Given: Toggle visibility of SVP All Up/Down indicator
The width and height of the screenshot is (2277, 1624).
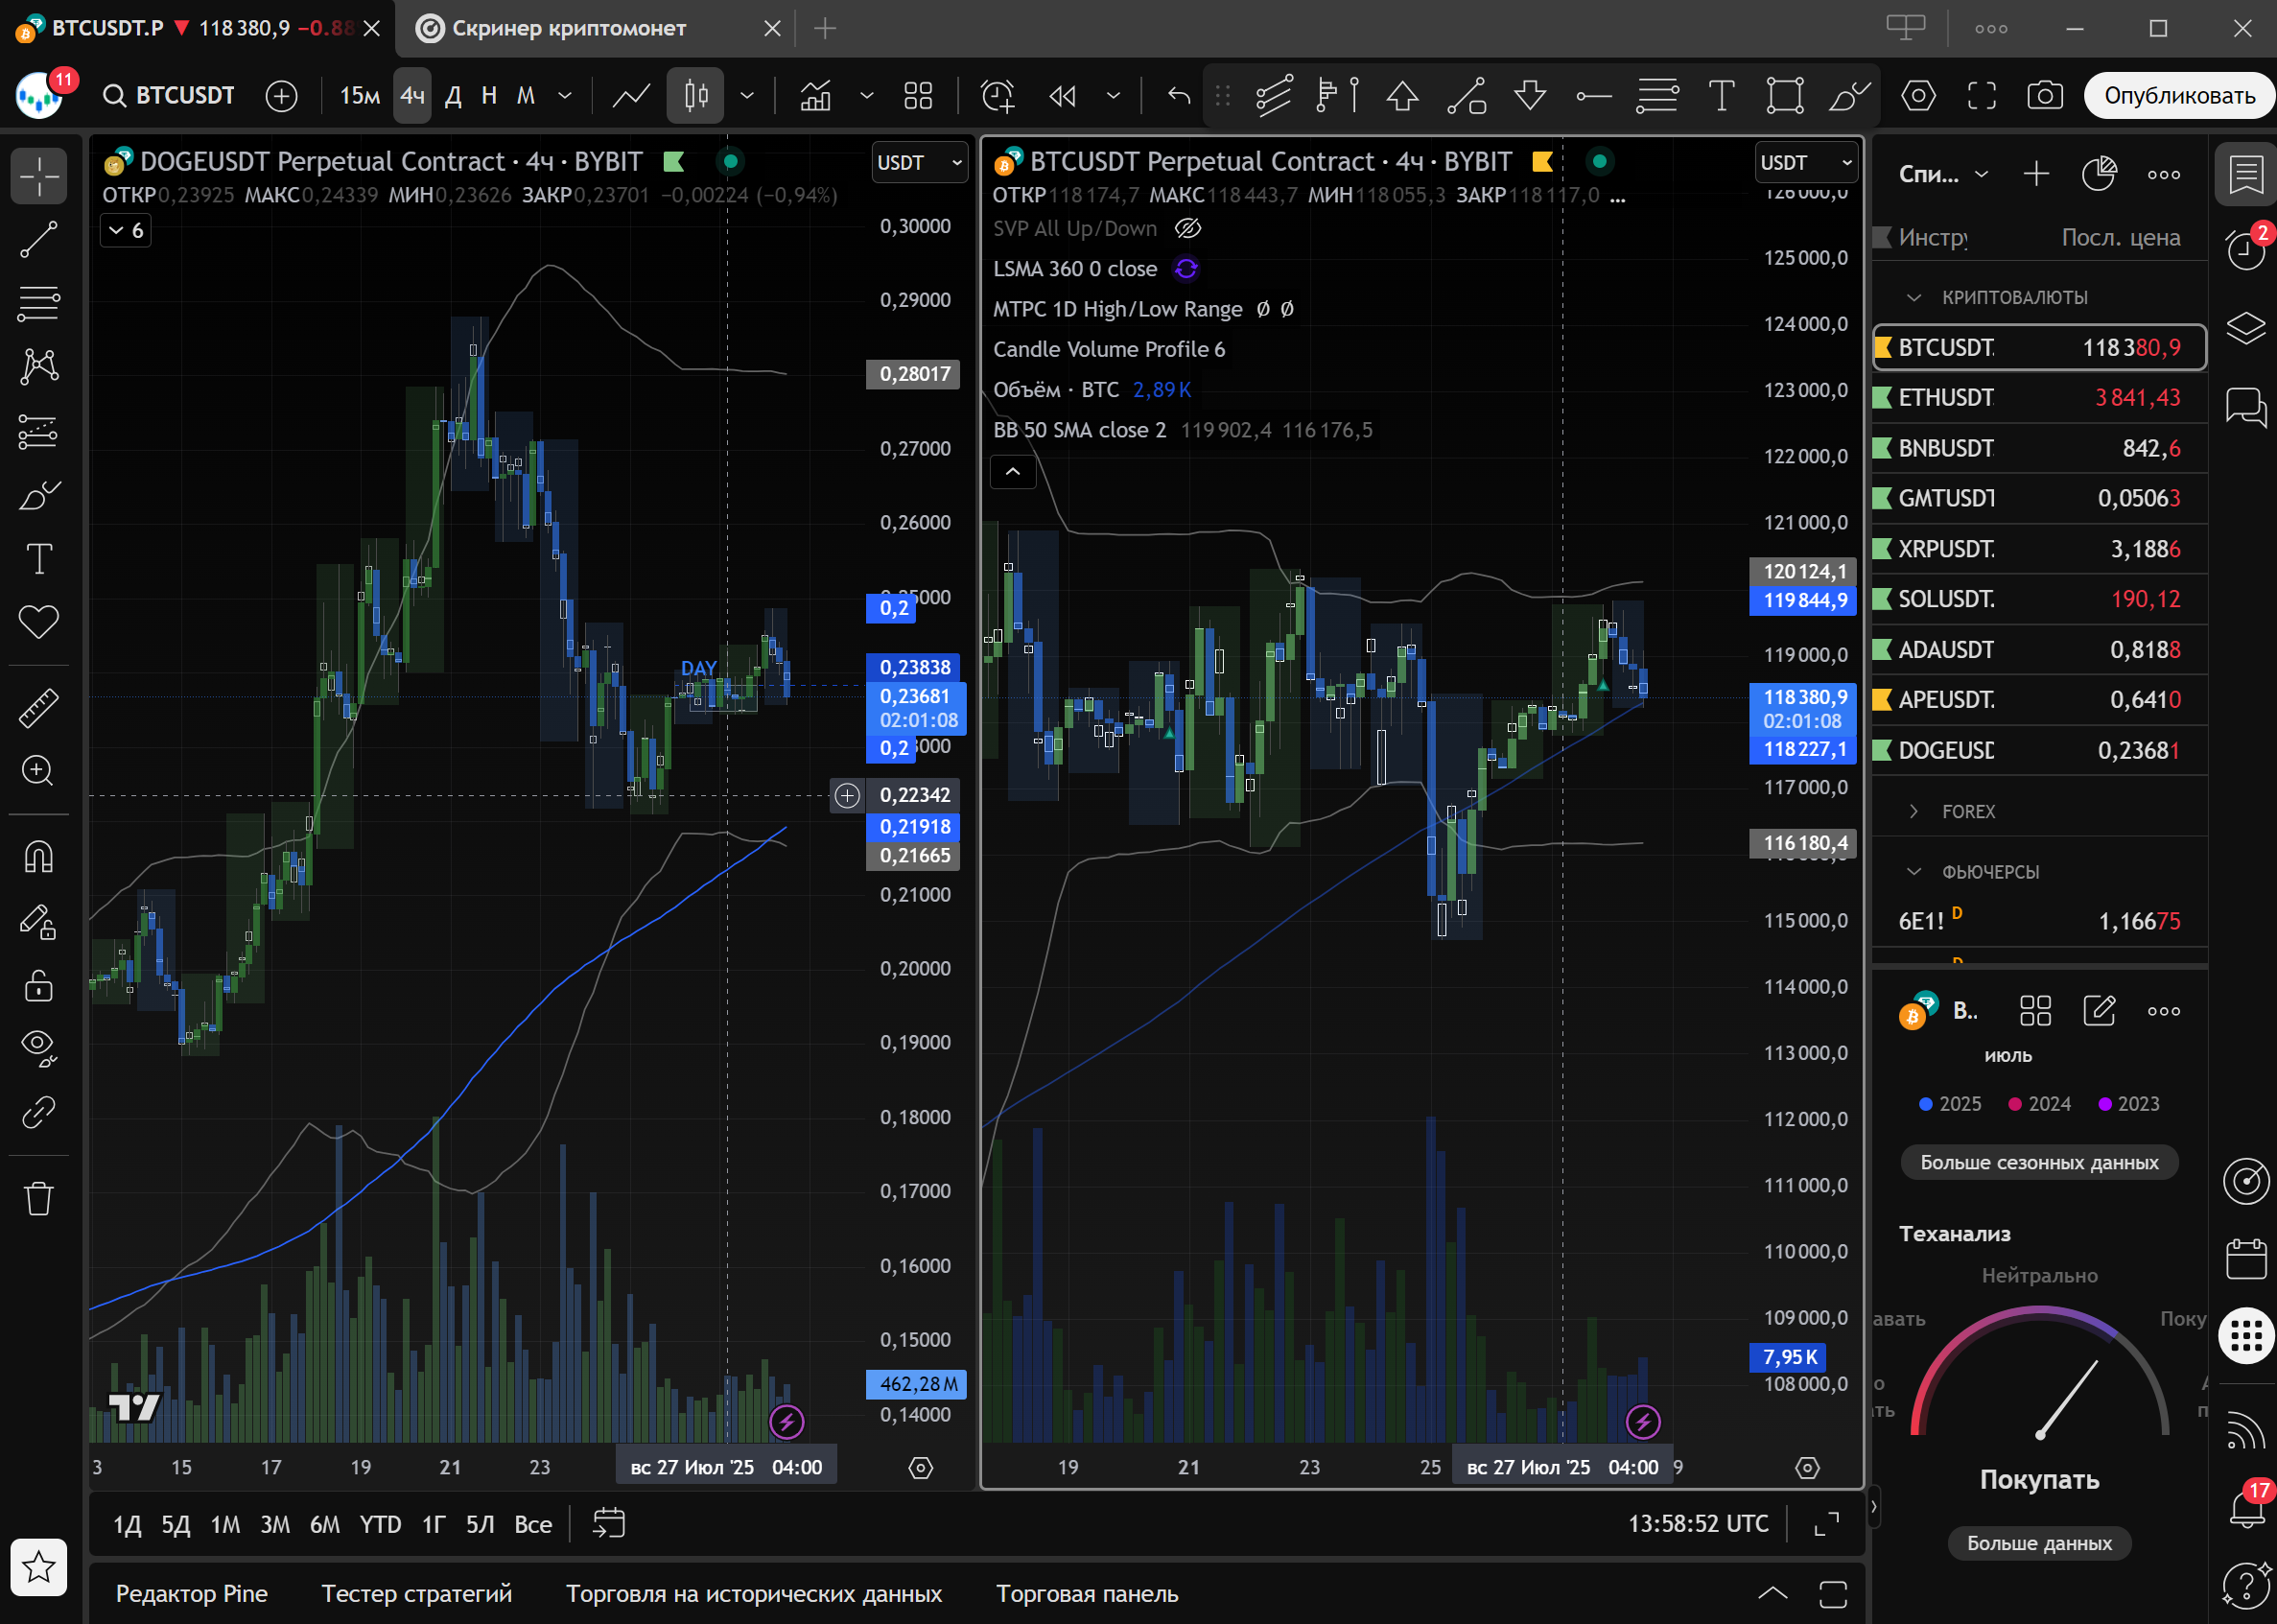Looking at the screenshot, I should click(1187, 229).
